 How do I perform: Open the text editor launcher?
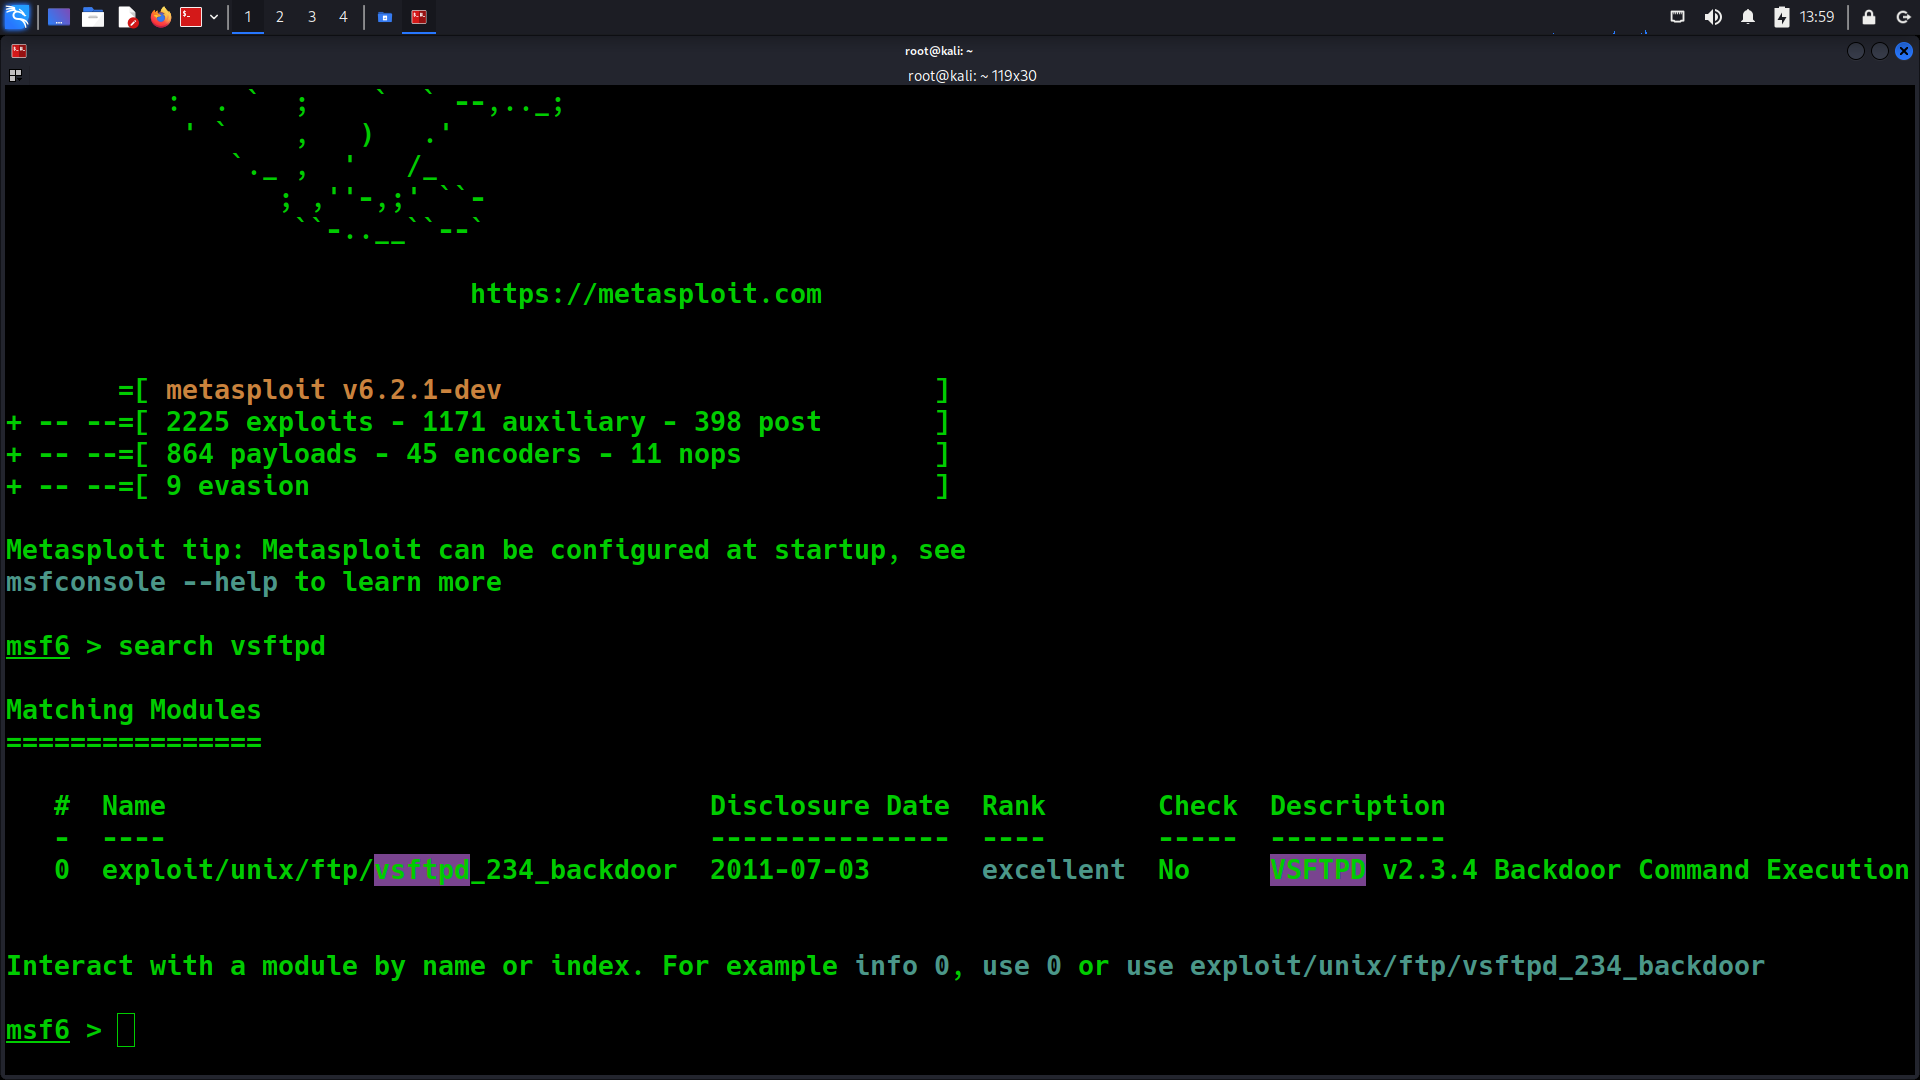click(x=127, y=17)
